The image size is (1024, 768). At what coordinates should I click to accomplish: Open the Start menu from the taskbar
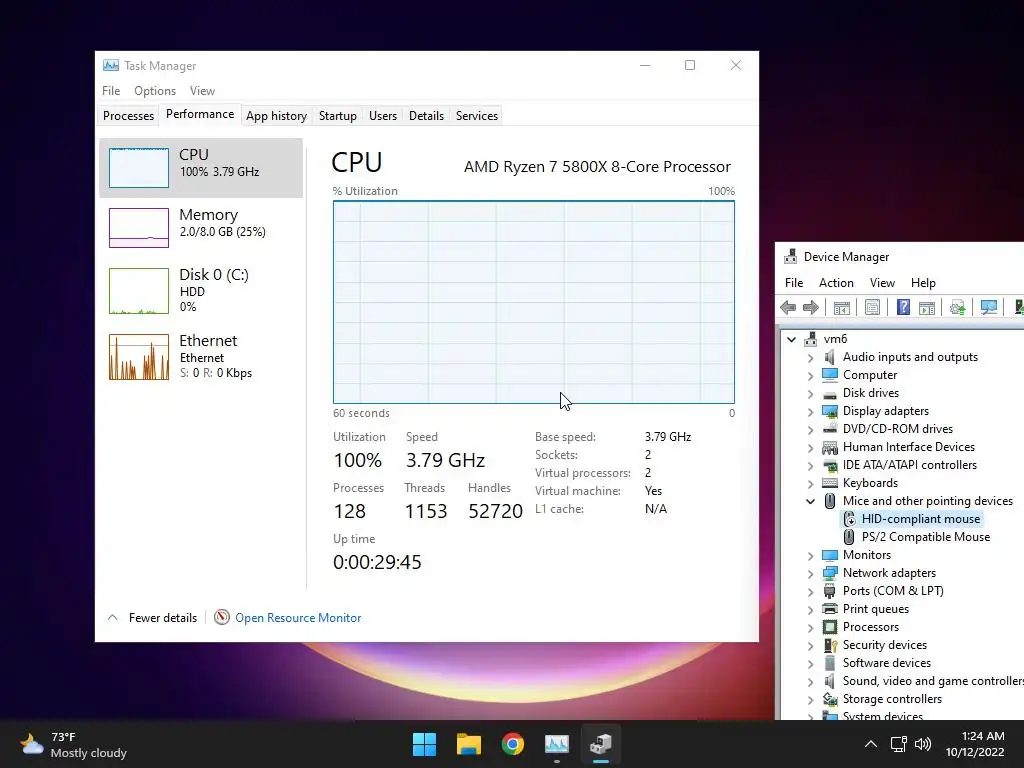424,744
